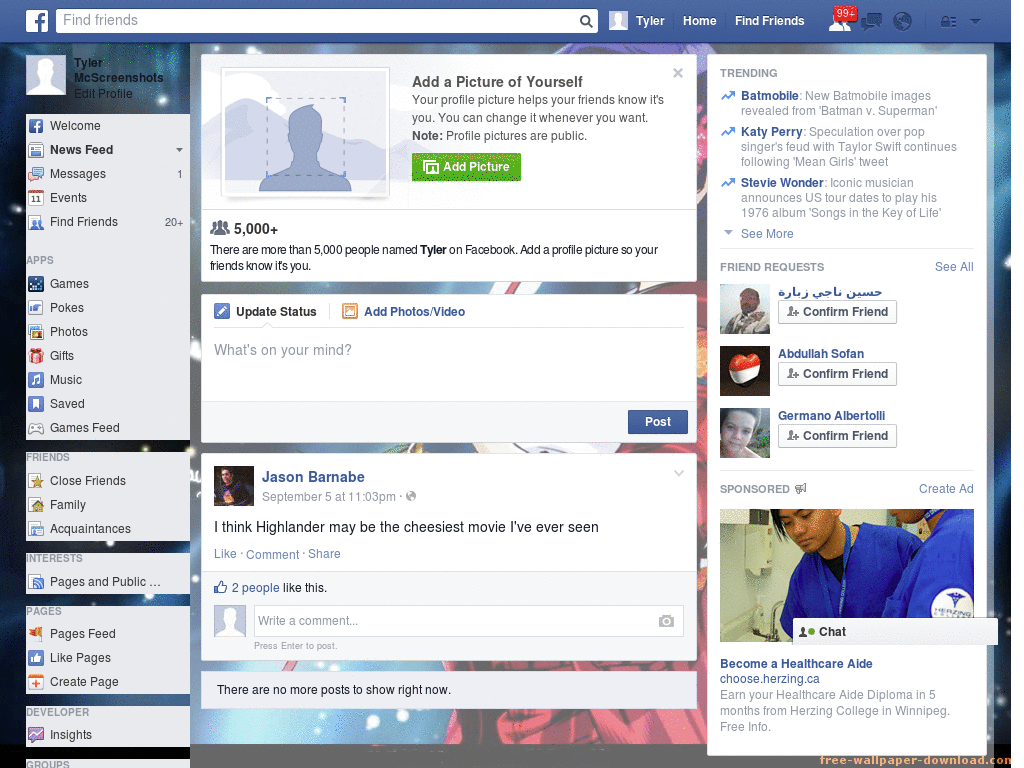Confirm friend request from Germano Albertolli
1024x768 pixels.
coord(837,436)
